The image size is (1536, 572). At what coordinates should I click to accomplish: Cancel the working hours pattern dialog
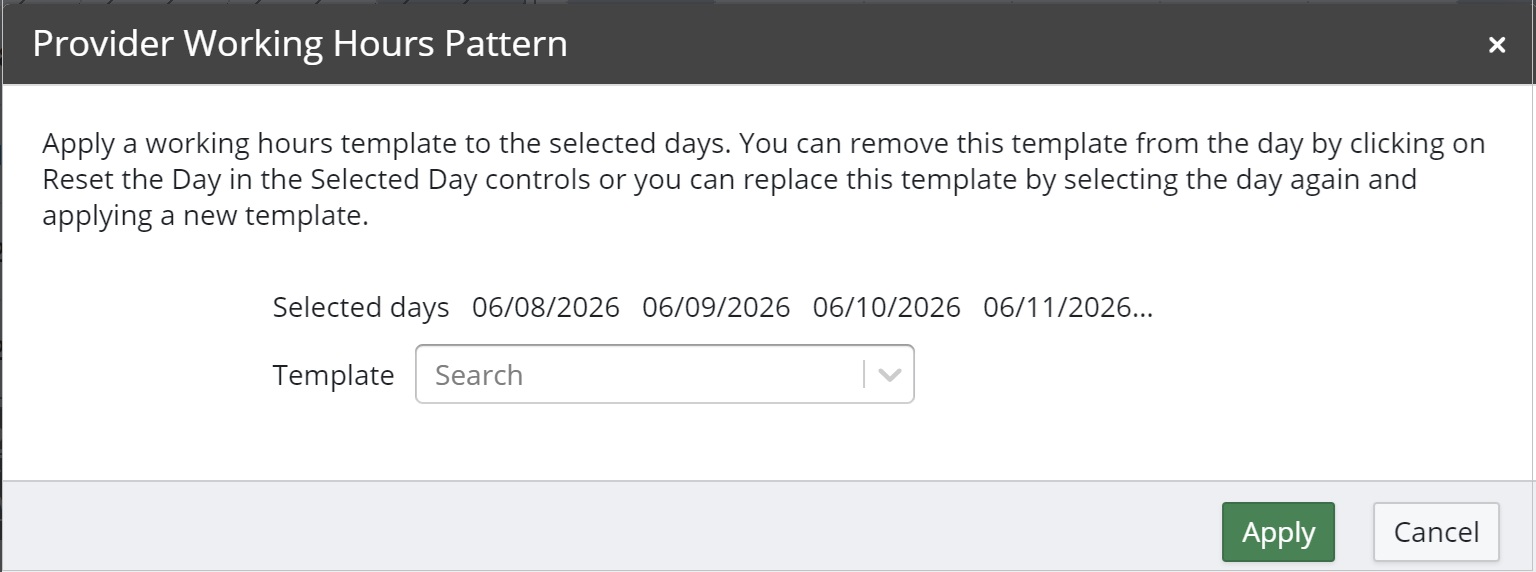pos(1436,532)
